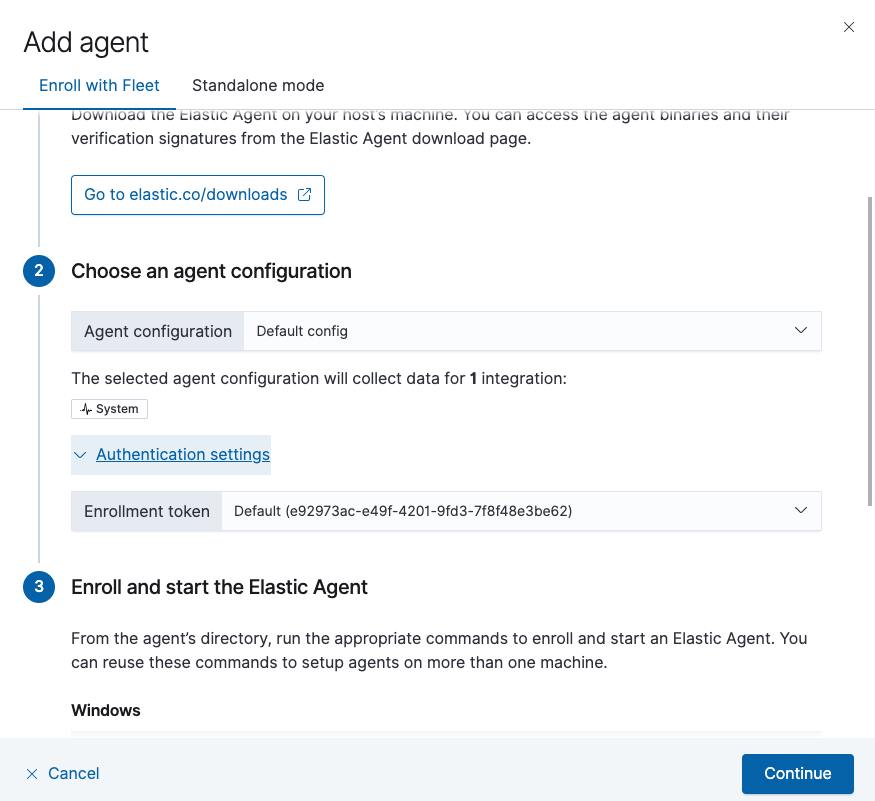
Task: Click the Enrollment token dropdown arrow icon
Action: tap(800, 510)
